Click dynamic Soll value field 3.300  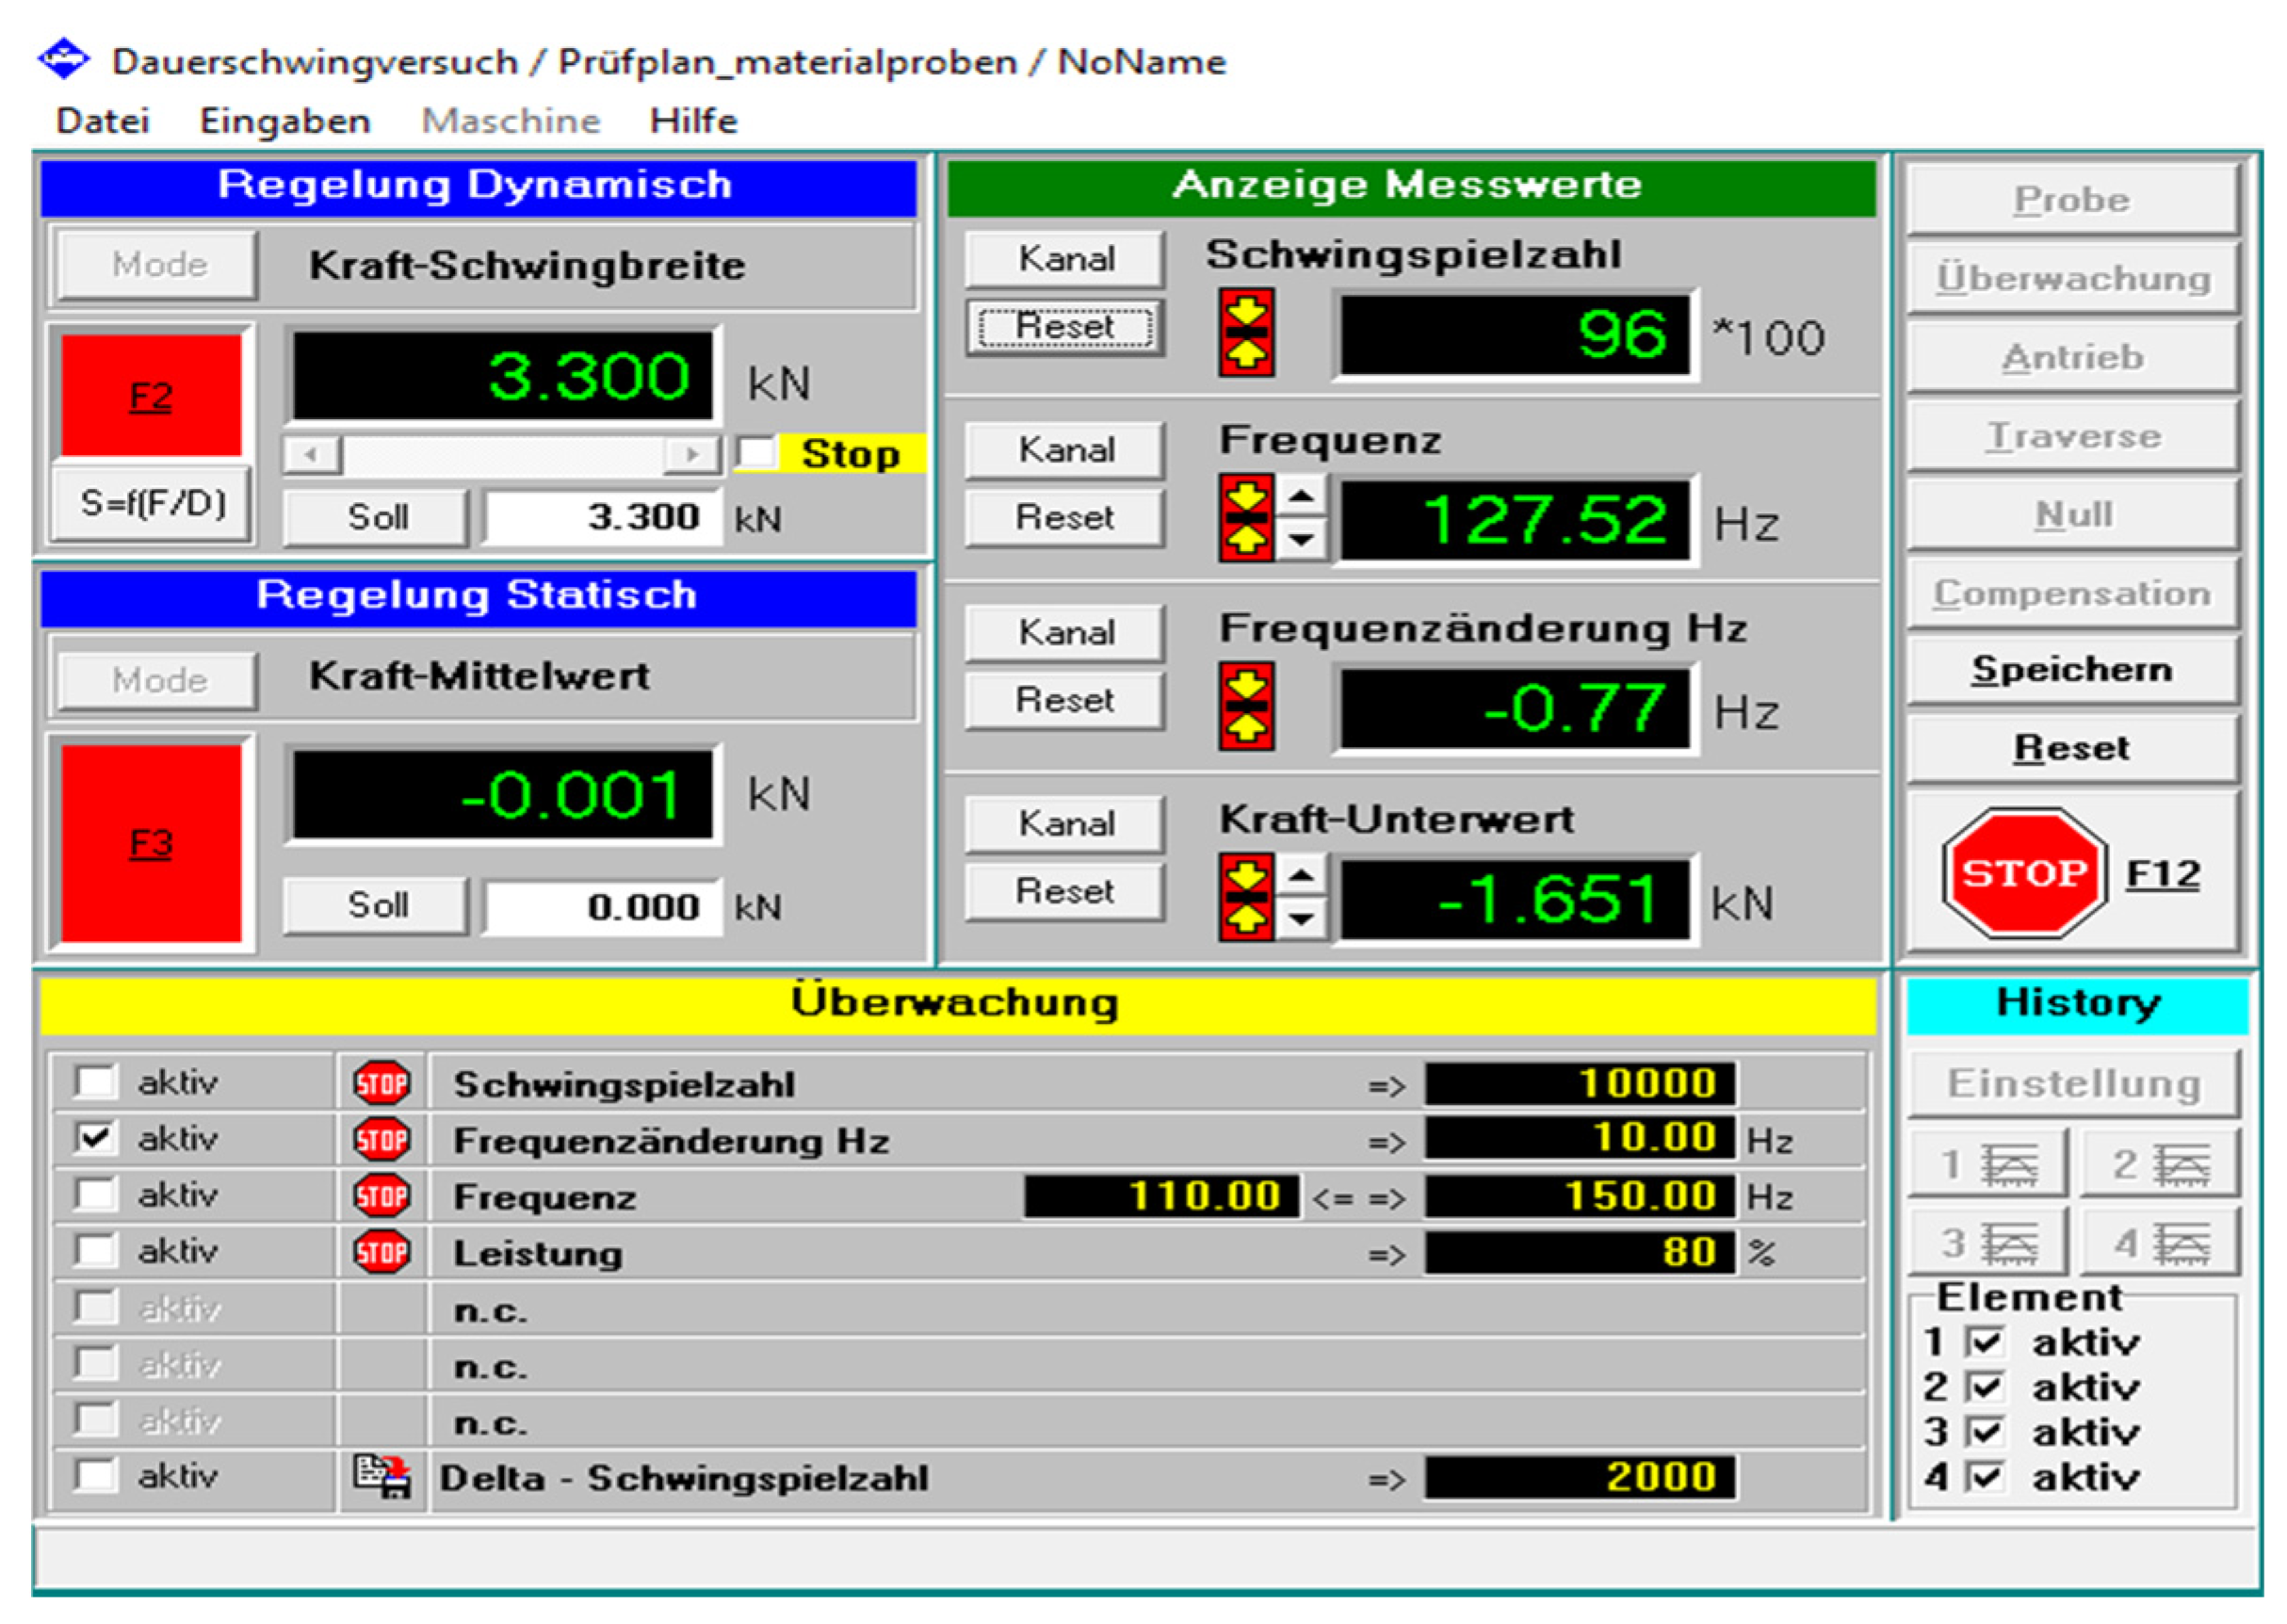tap(602, 517)
